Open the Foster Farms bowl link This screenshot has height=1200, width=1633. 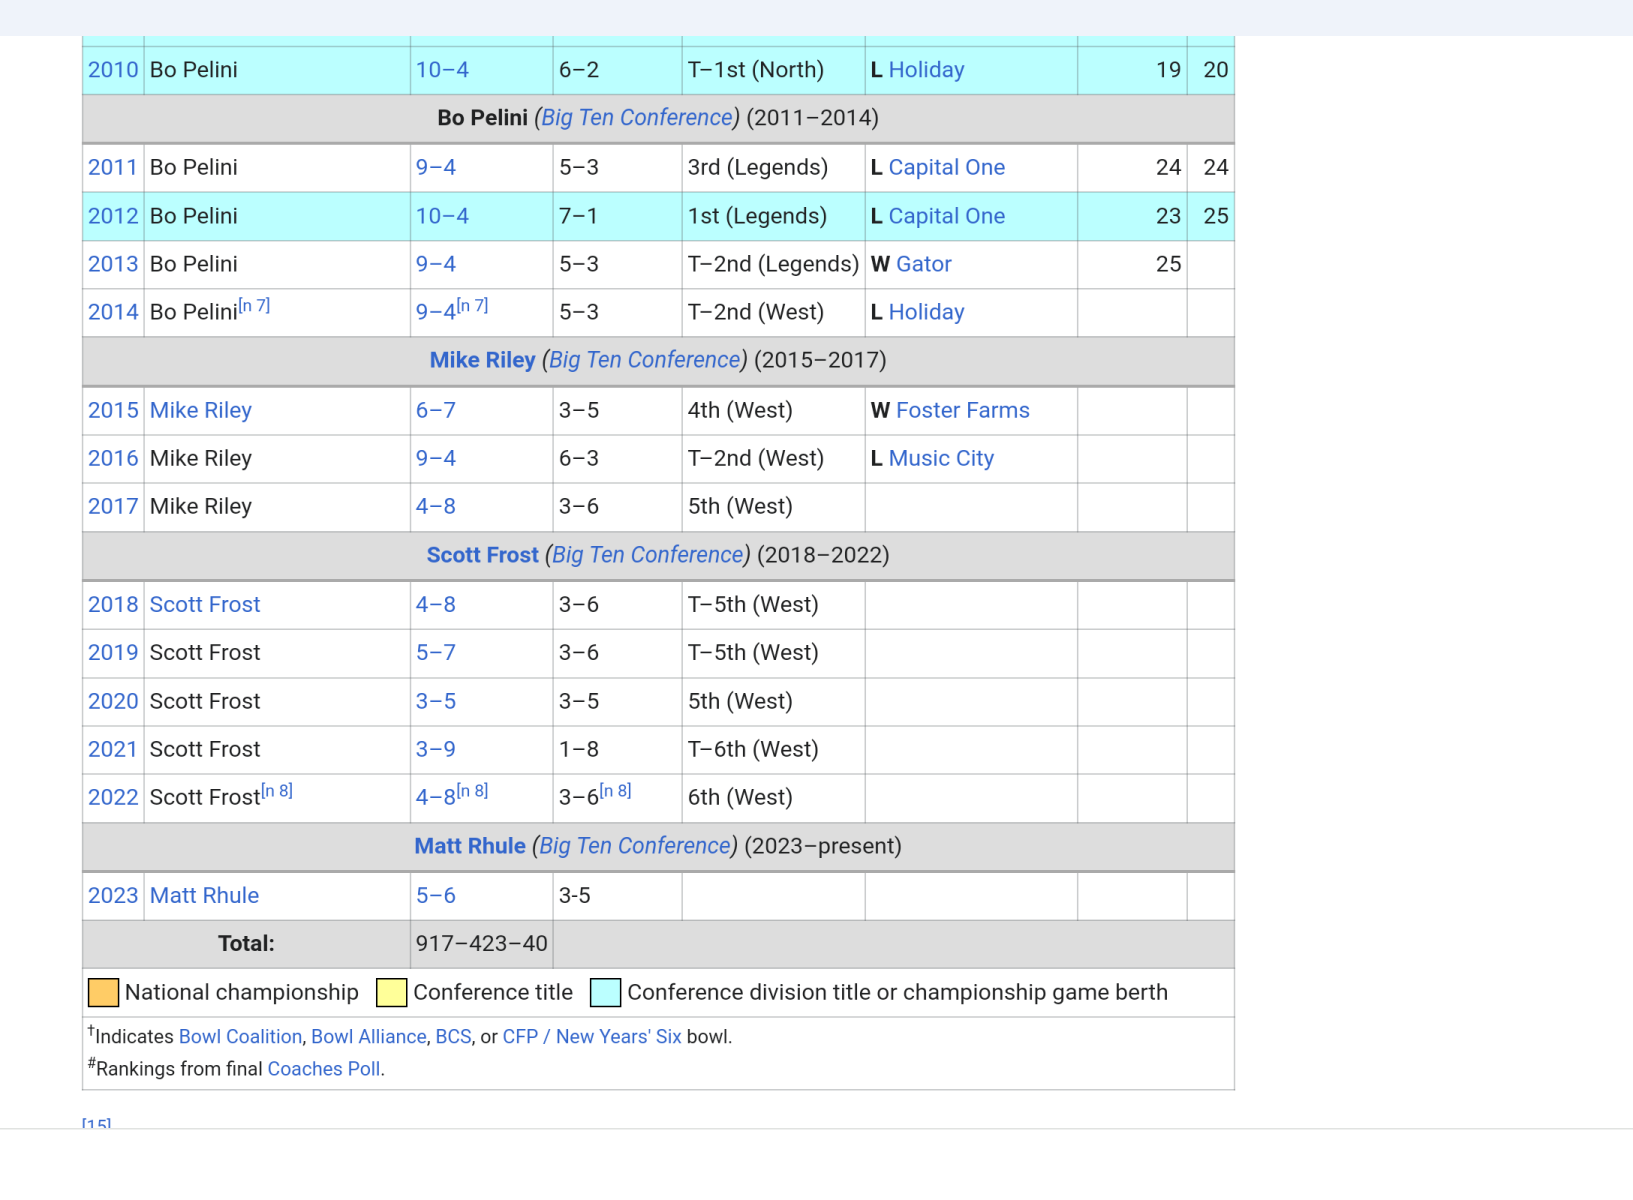pyautogui.click(x=963, y=410)
